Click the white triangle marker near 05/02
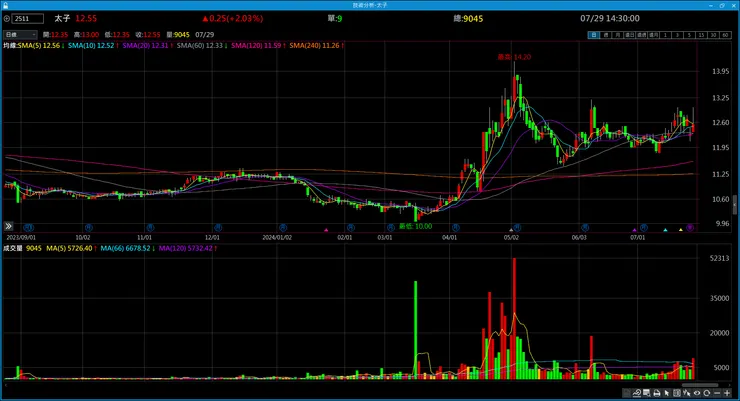The width and height of the screenshot is (740, 401). tap(511, 230)
